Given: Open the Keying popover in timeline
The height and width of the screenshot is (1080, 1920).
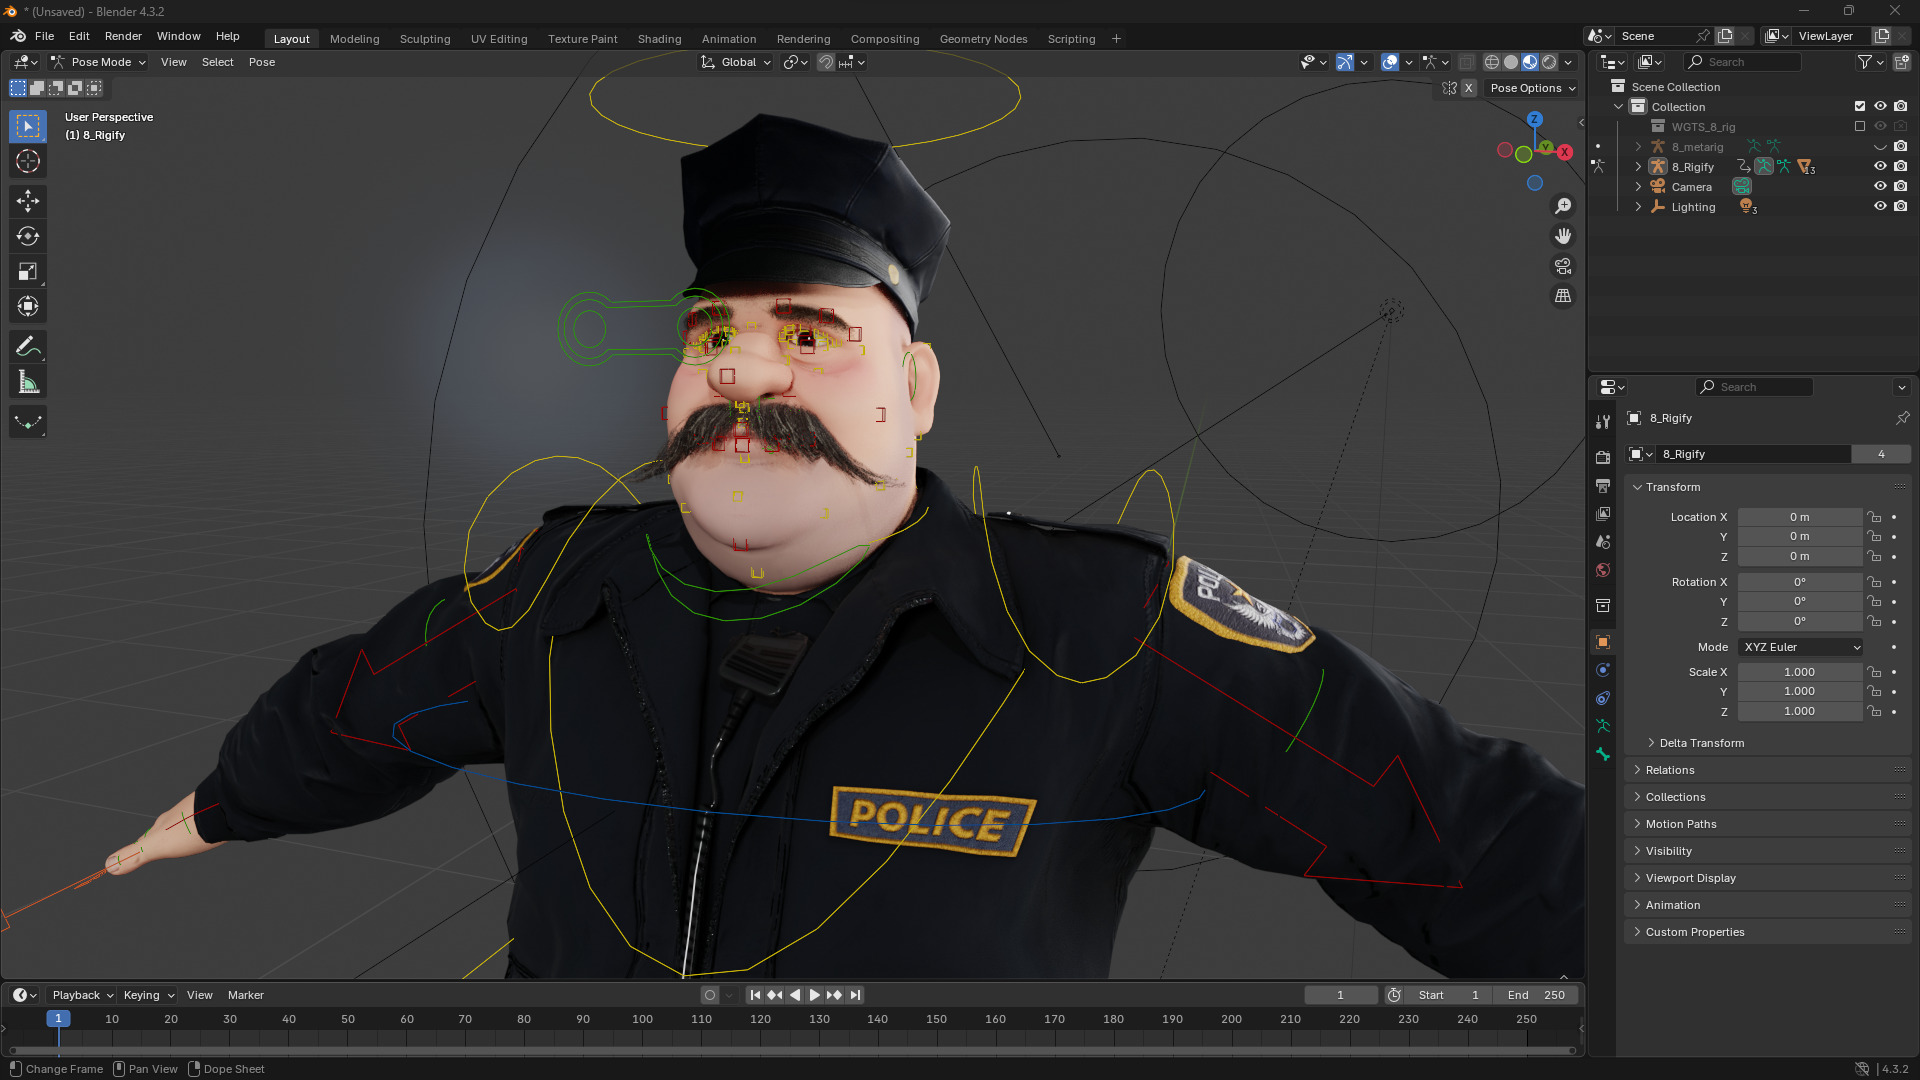Looking at the screenshot, I should (147, 995).
